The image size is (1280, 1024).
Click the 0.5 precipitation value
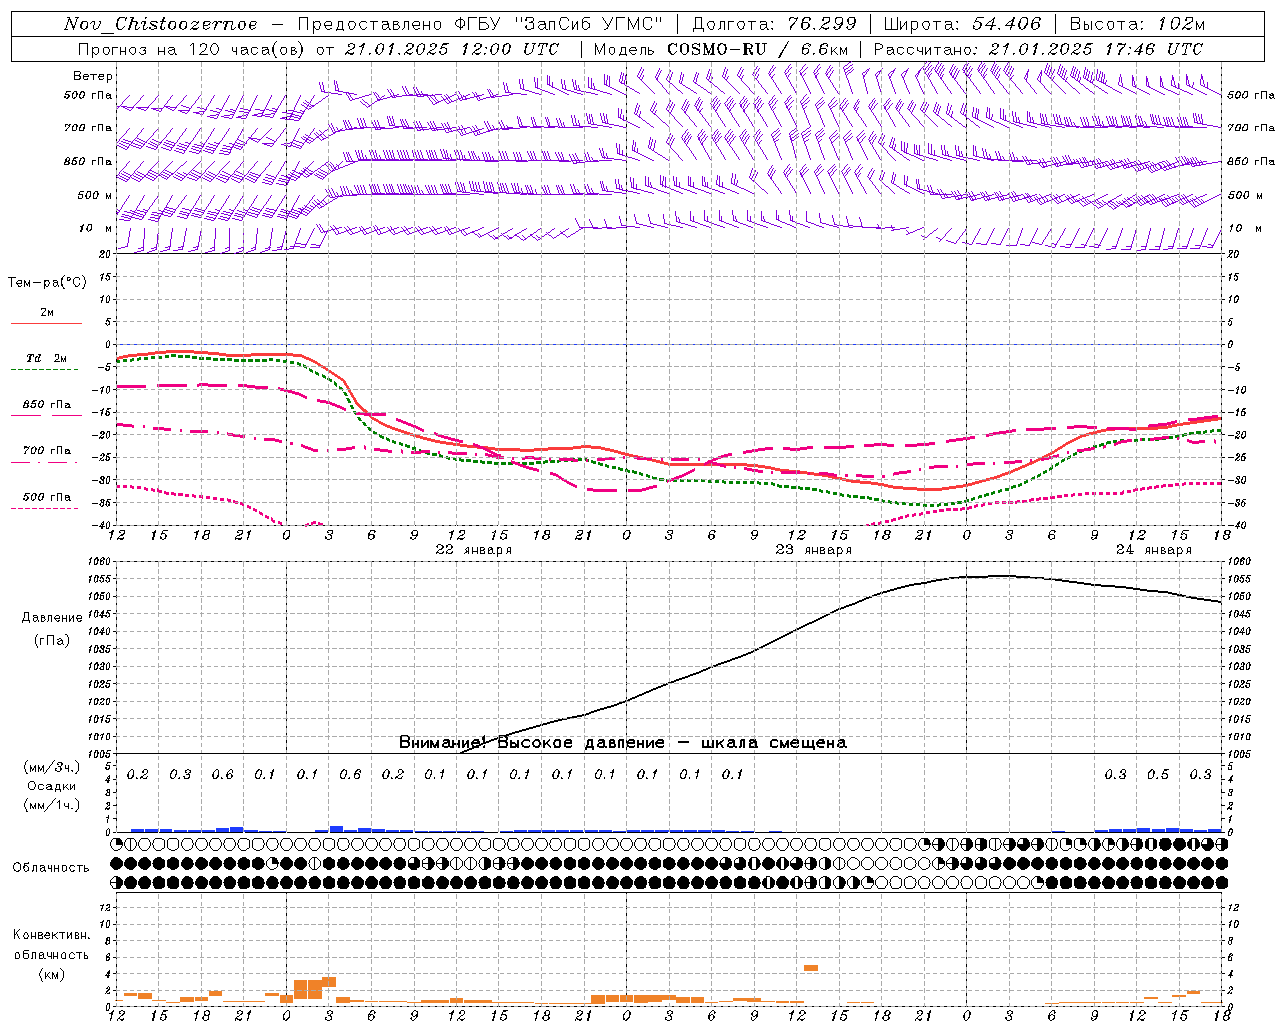(1158, 775)
